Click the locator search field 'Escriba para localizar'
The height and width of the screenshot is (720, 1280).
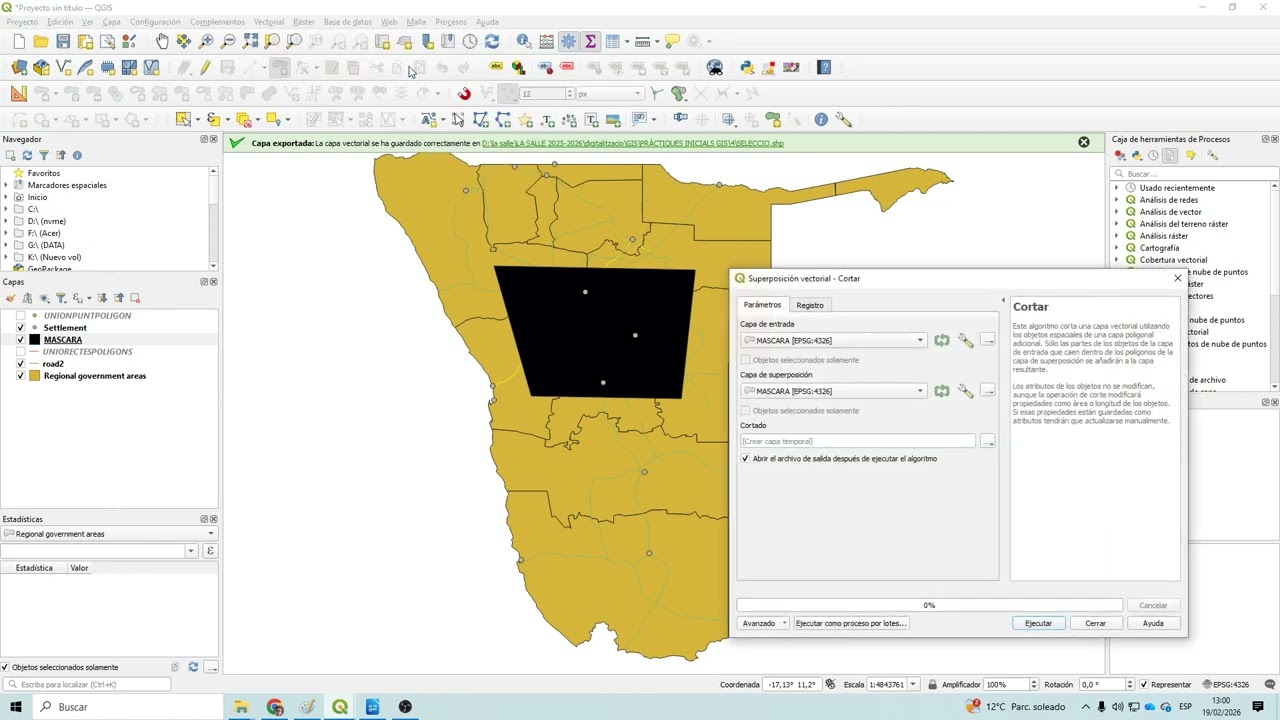tap(86, 685)
